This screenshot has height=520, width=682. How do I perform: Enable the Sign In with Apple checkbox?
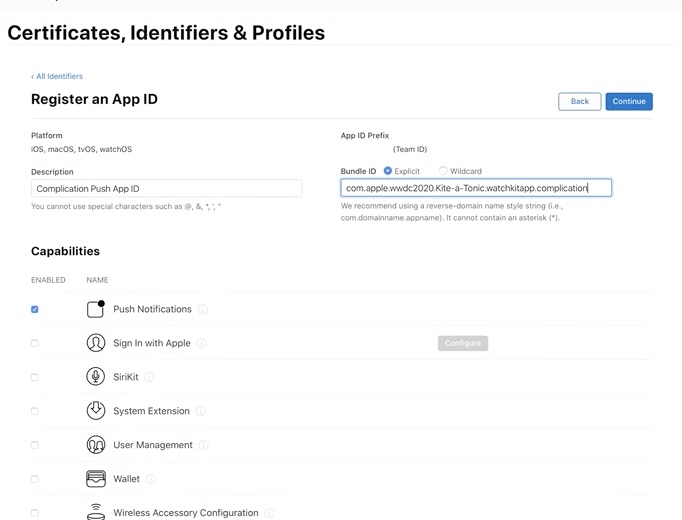[x=35, y=343]
